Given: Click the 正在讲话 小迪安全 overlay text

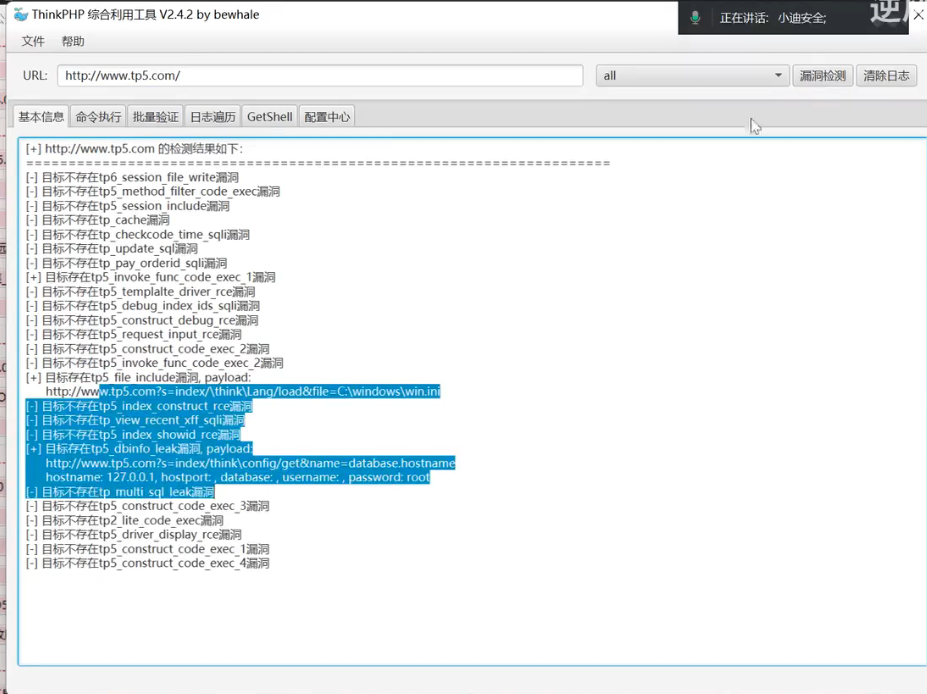Looking at the screenshot, I should click(x=773, y=18).
